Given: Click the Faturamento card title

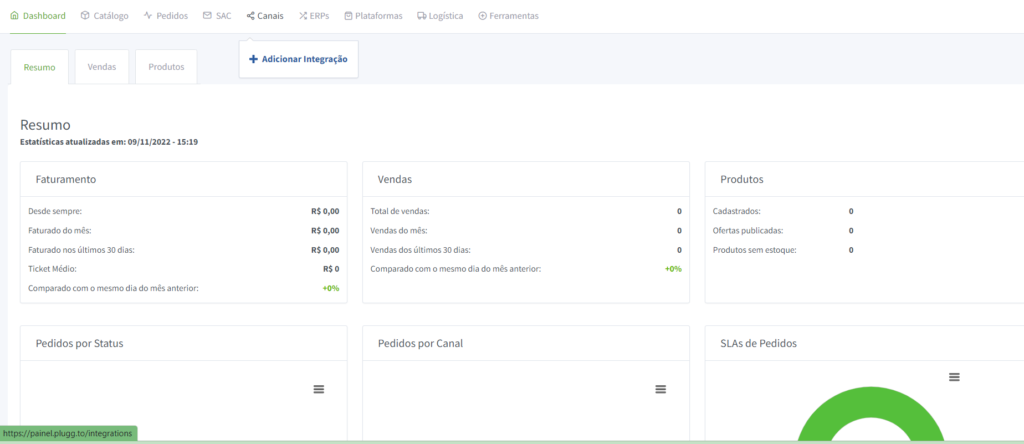Looking at the screenshot, I should [66, 179].
